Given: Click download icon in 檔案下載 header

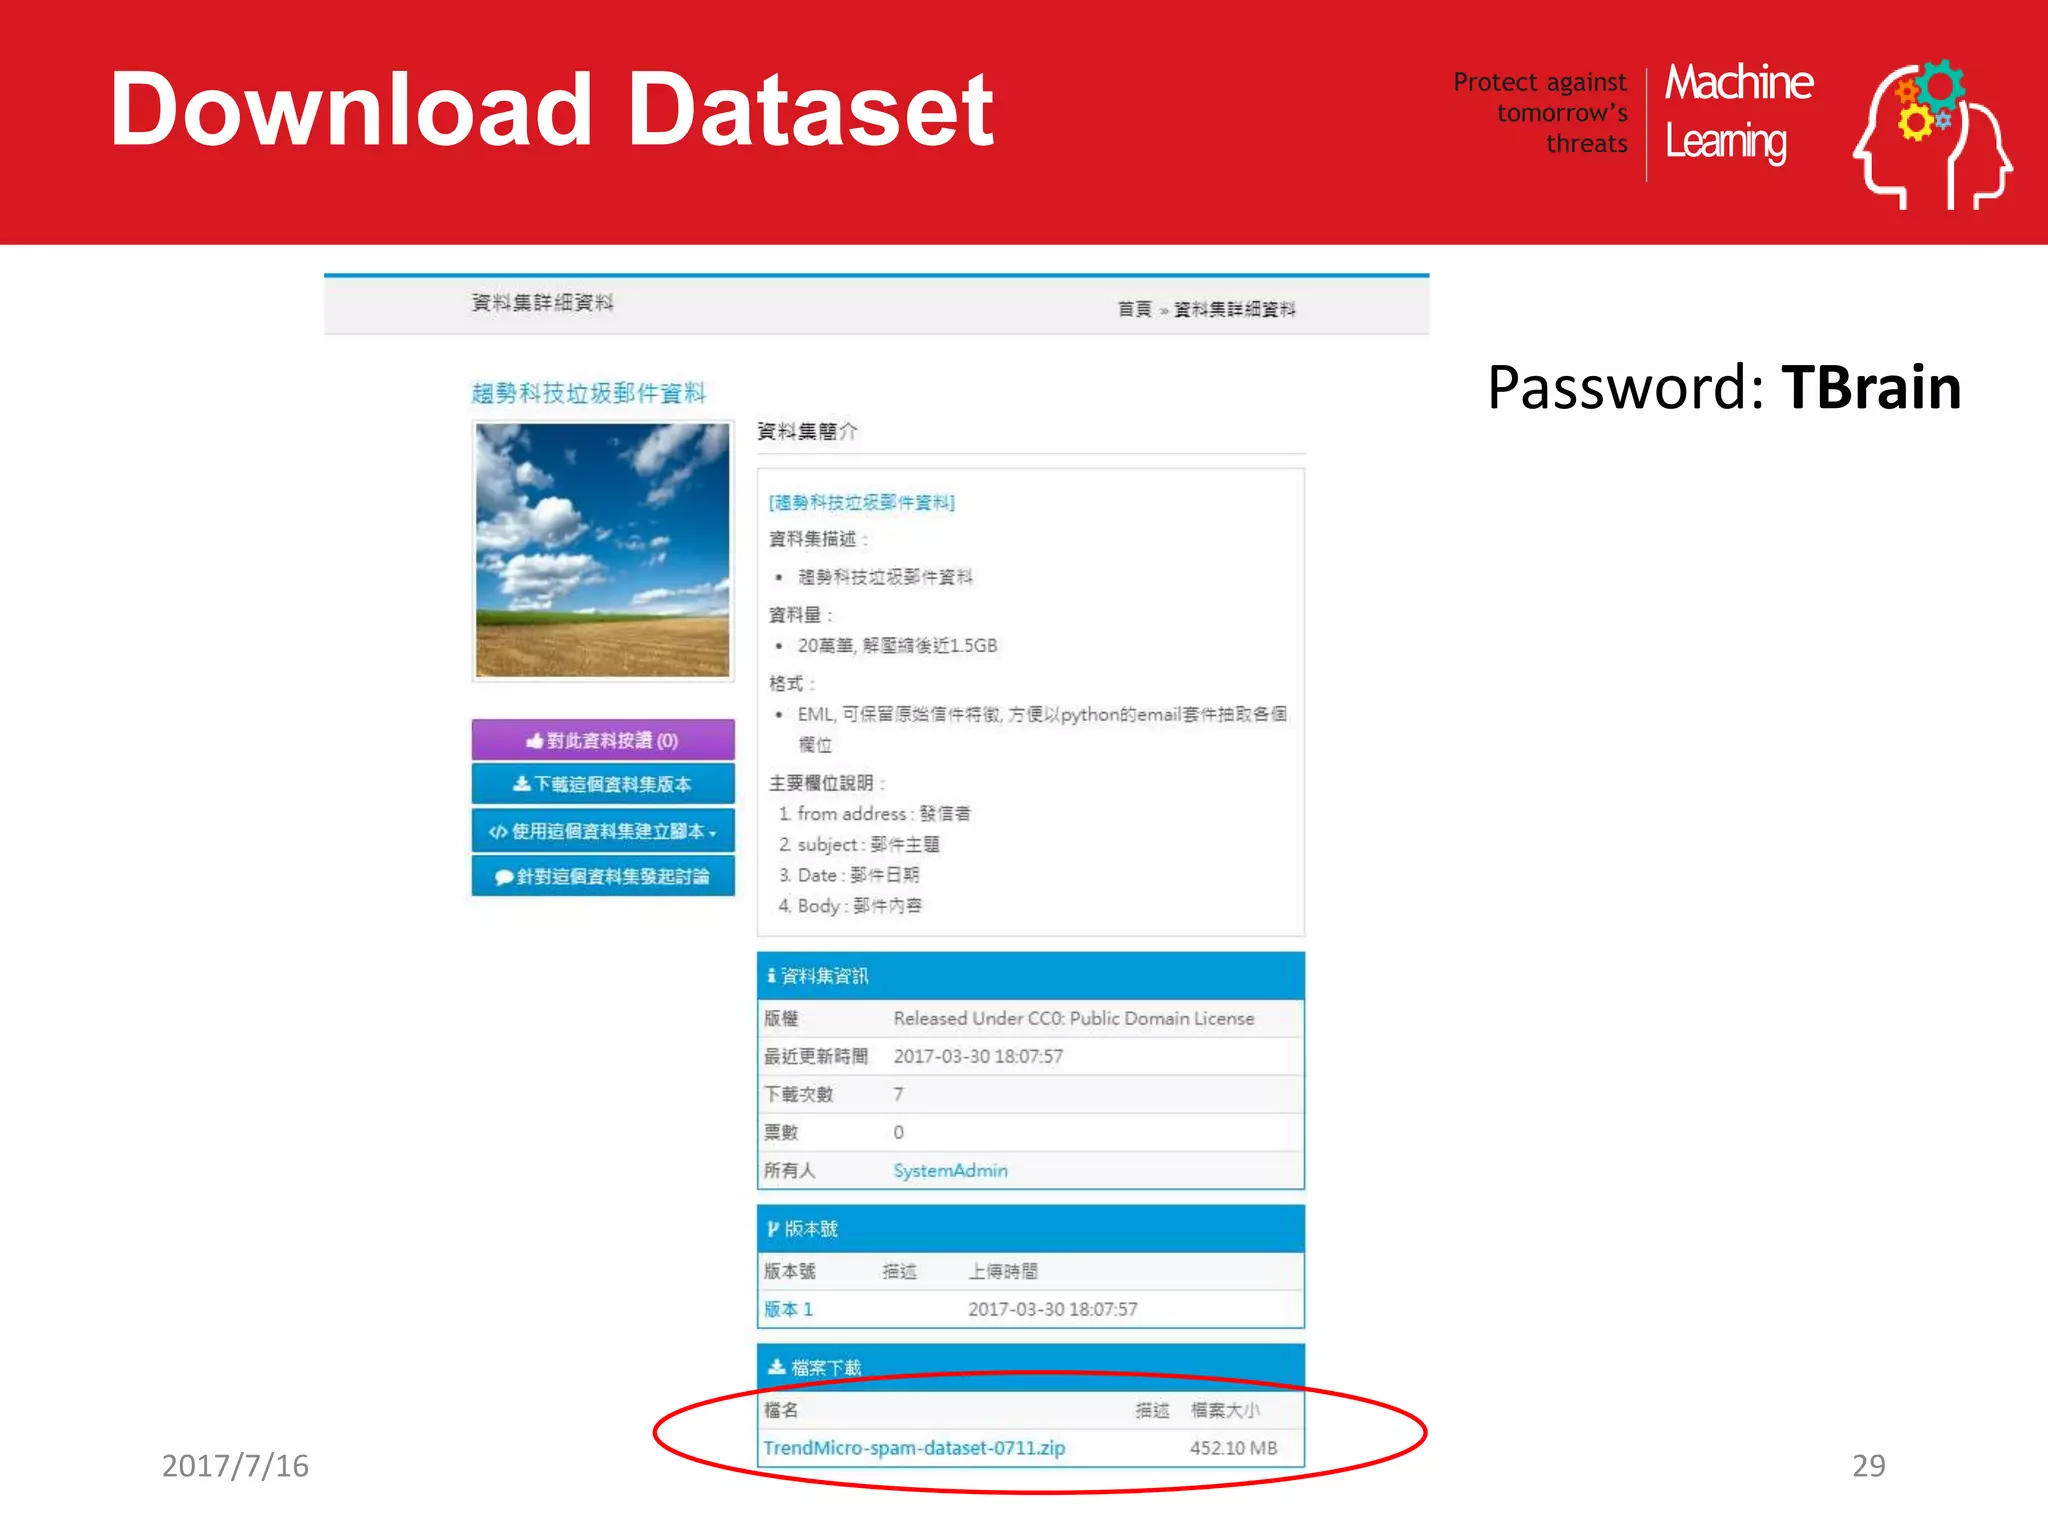Looking at the screenshot, I should 776,1367.
